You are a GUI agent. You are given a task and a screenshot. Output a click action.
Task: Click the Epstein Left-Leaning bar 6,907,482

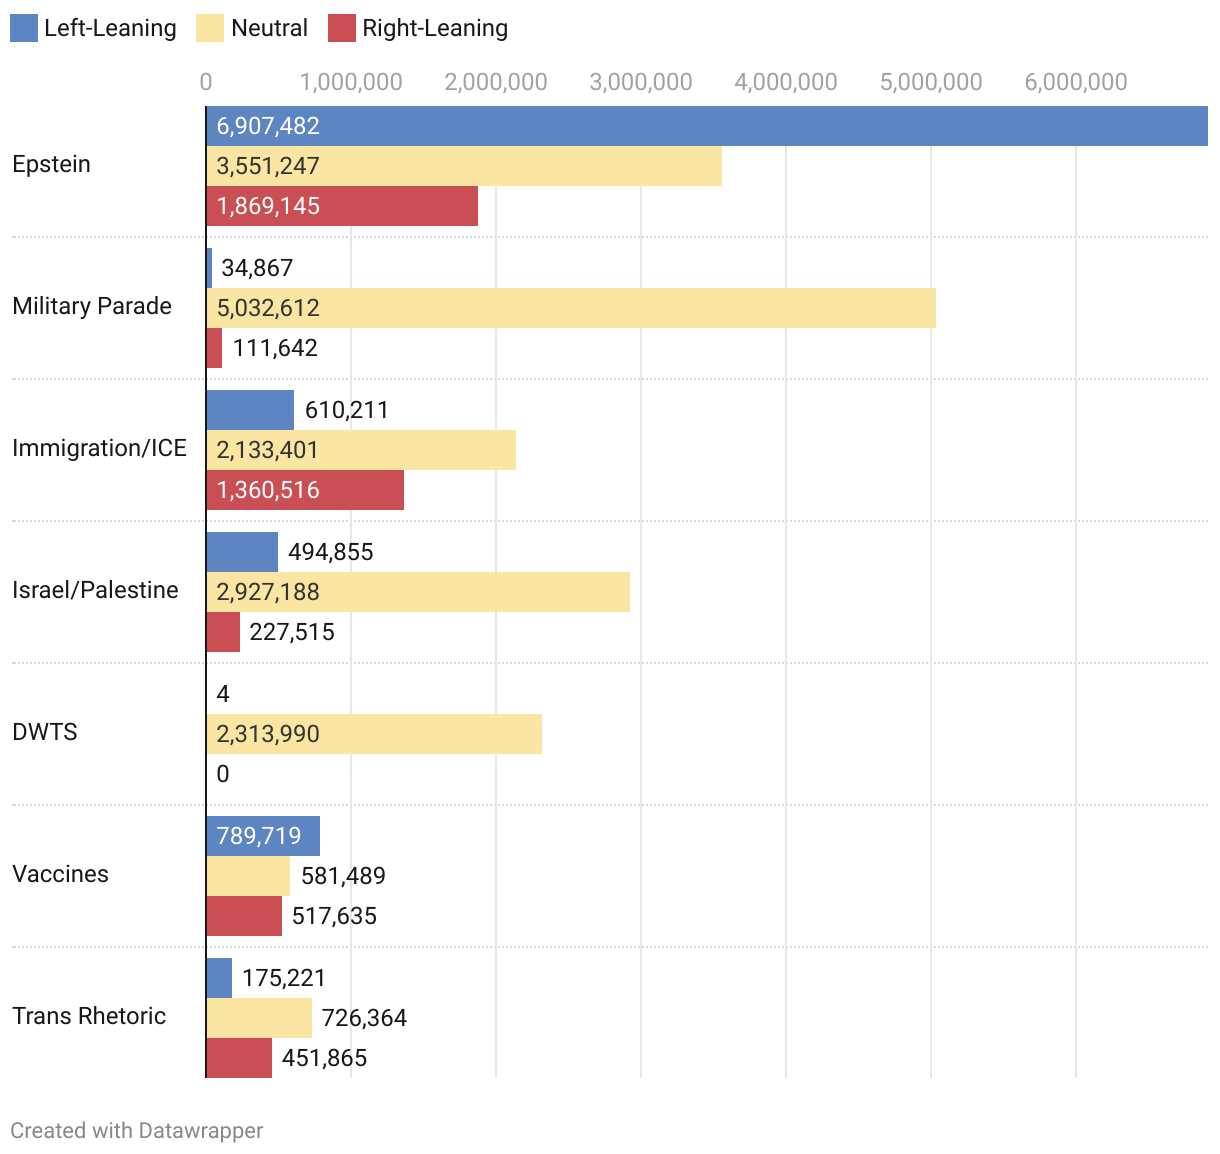pyautogui.click(x=706, y=126)
